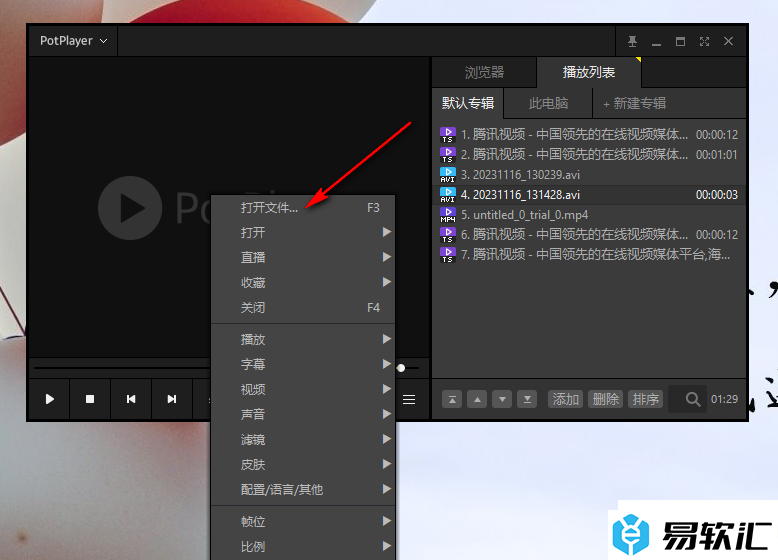Select the 此电脑 album tab

tap(548, 103)
